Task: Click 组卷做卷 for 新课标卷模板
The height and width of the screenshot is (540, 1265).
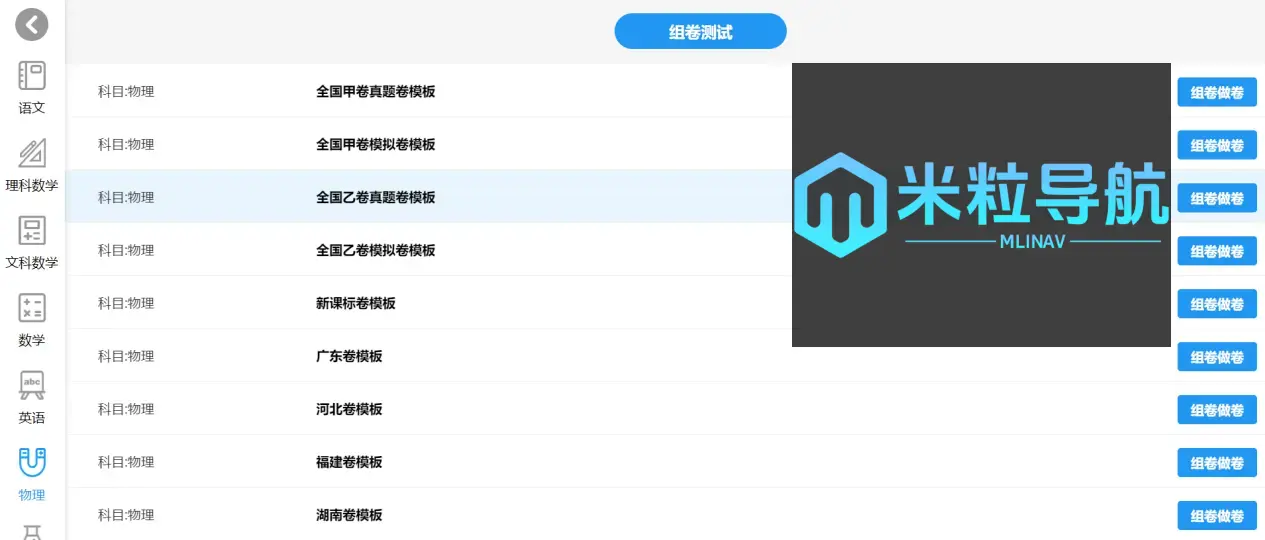Action: tap(1217, 305)
